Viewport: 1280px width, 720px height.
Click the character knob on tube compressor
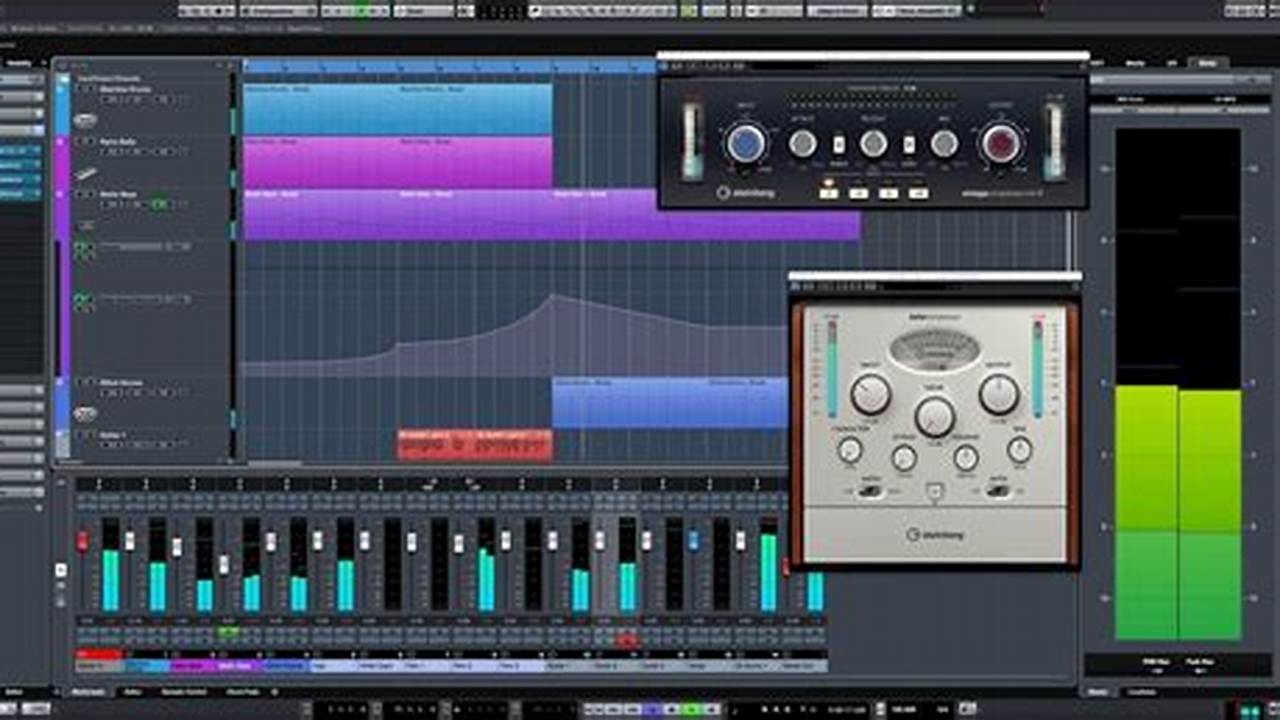coord(849,451)
